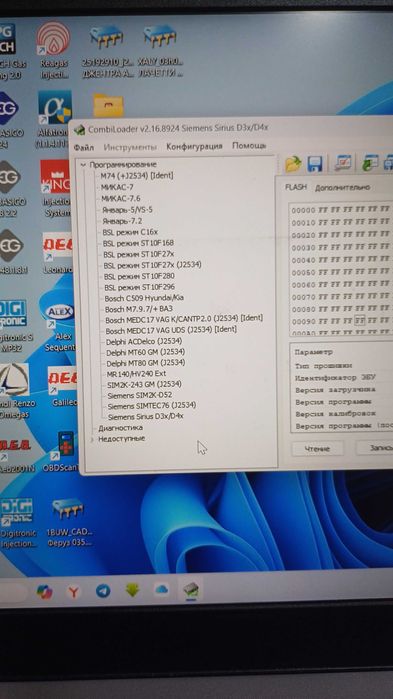Image resolution: width=393 pixels, height=699 pixels.
Task: Open the yellow folder on the desktop
Action: (108, 106)
